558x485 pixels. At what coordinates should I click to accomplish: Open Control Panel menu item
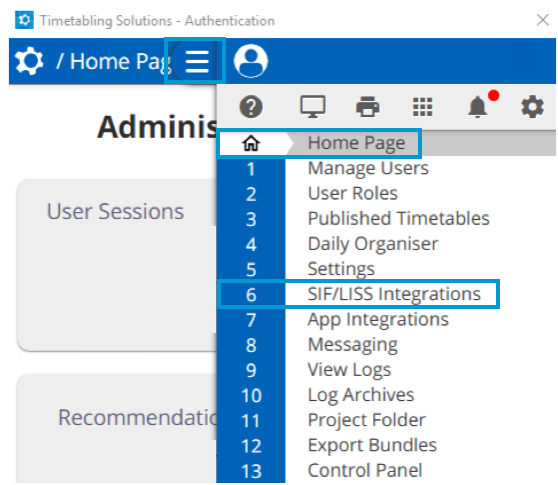[x=365, y=470]
